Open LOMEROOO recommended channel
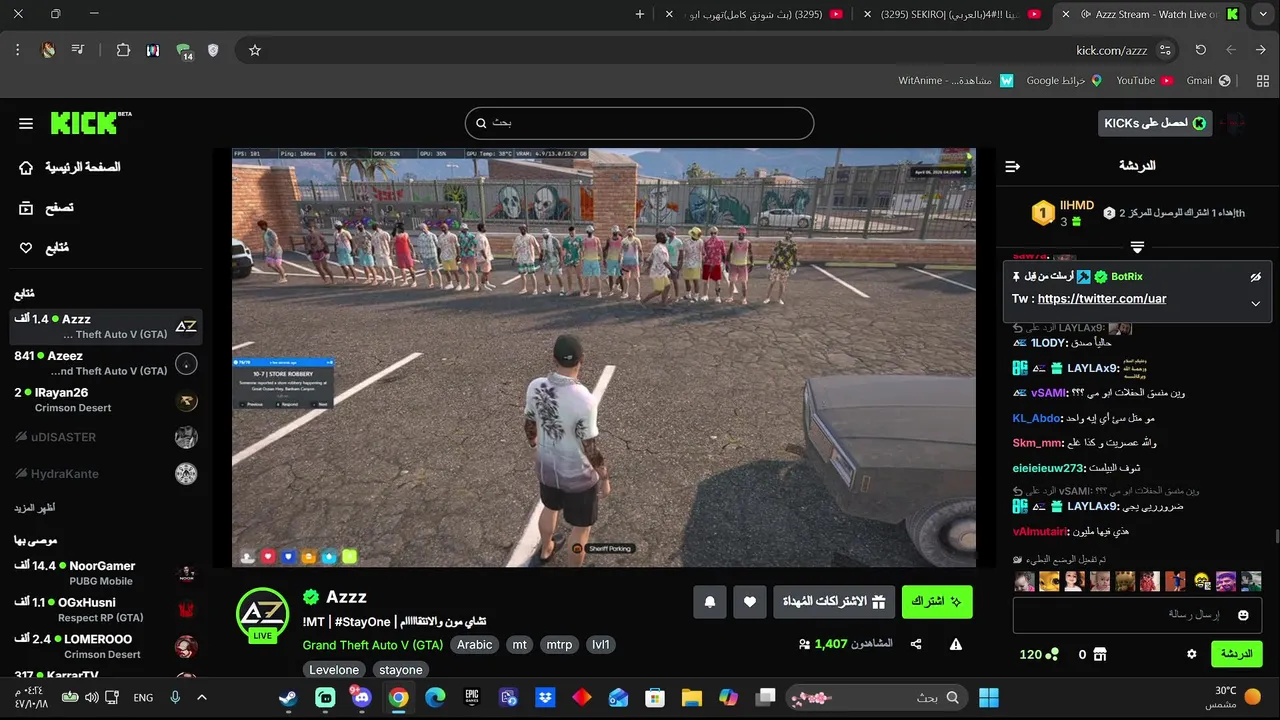The image size is (1280, 720). pos(106,646)
